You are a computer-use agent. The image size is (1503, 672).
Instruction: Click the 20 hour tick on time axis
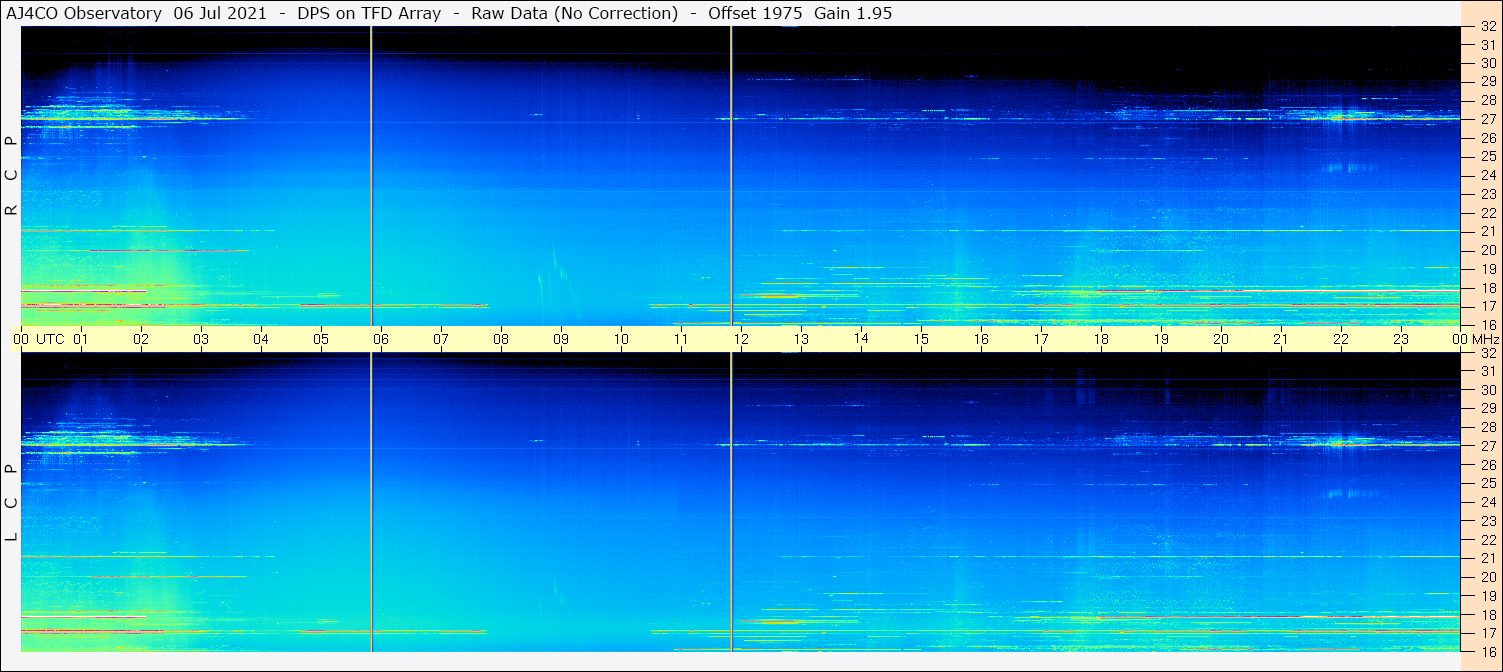(x=1221, y=339)
